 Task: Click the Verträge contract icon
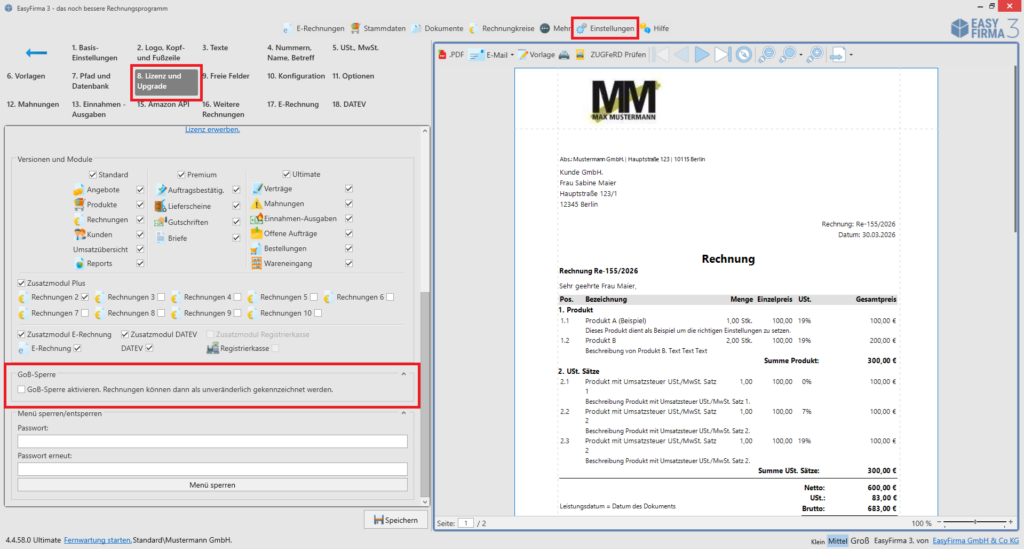(257, 189)
